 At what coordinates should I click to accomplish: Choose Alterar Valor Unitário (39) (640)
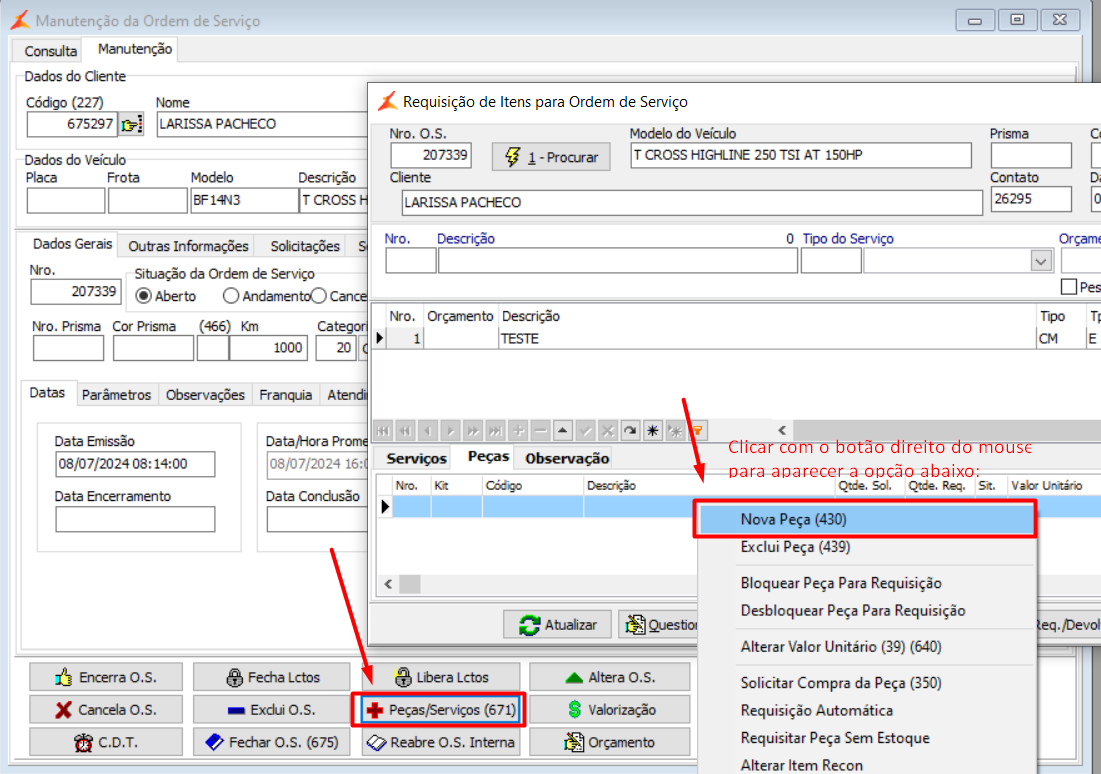pyautogui.click(x=866, y=646)
